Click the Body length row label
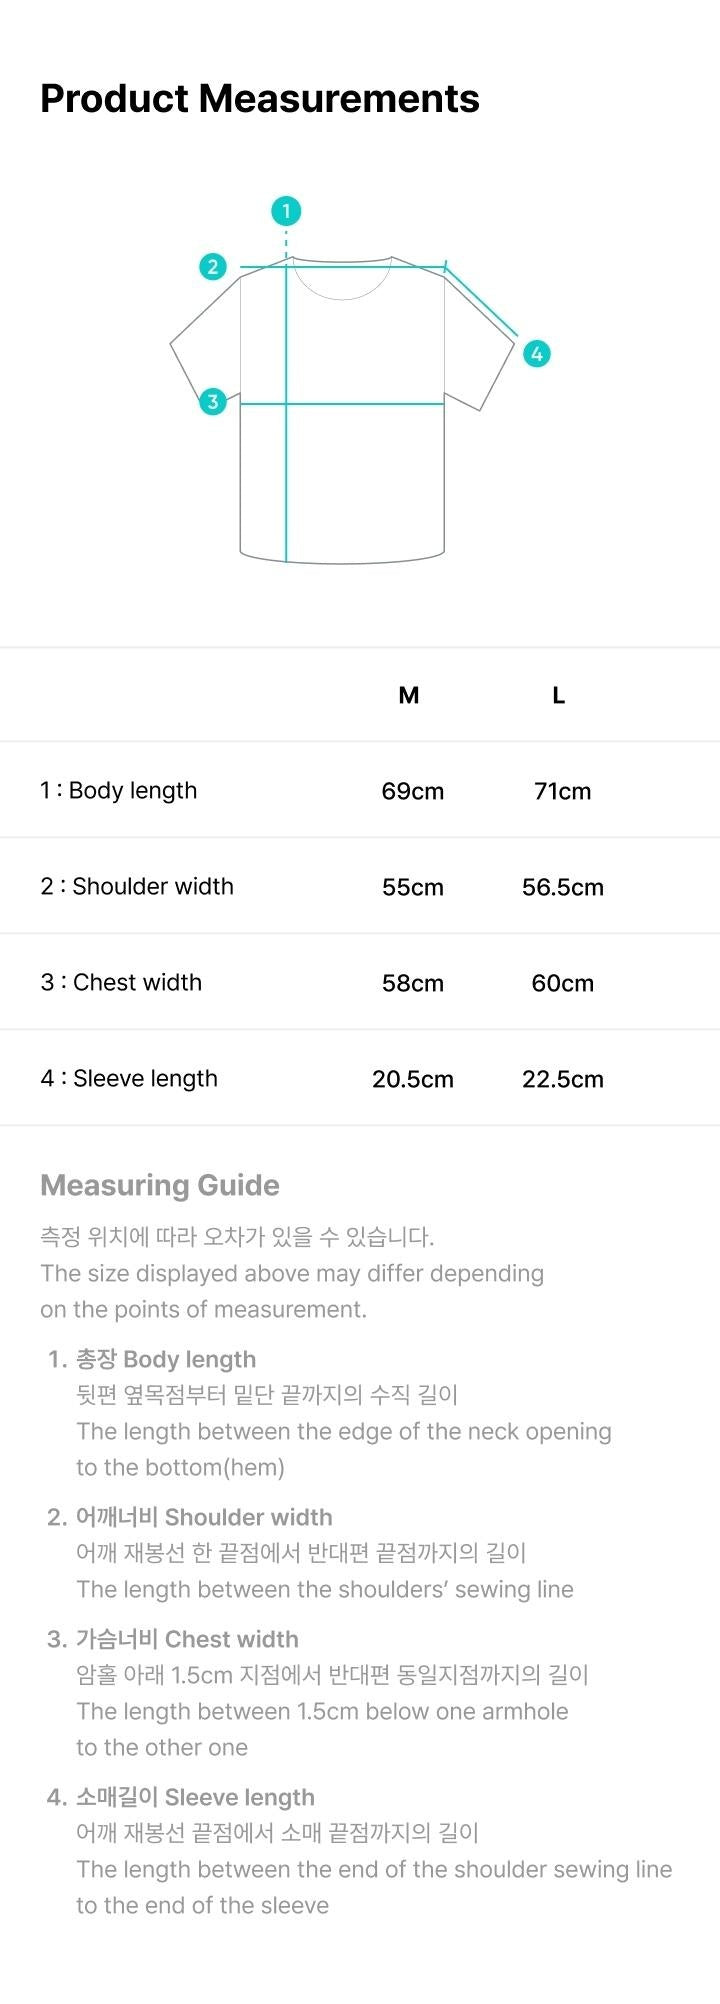 pos(119,790)
